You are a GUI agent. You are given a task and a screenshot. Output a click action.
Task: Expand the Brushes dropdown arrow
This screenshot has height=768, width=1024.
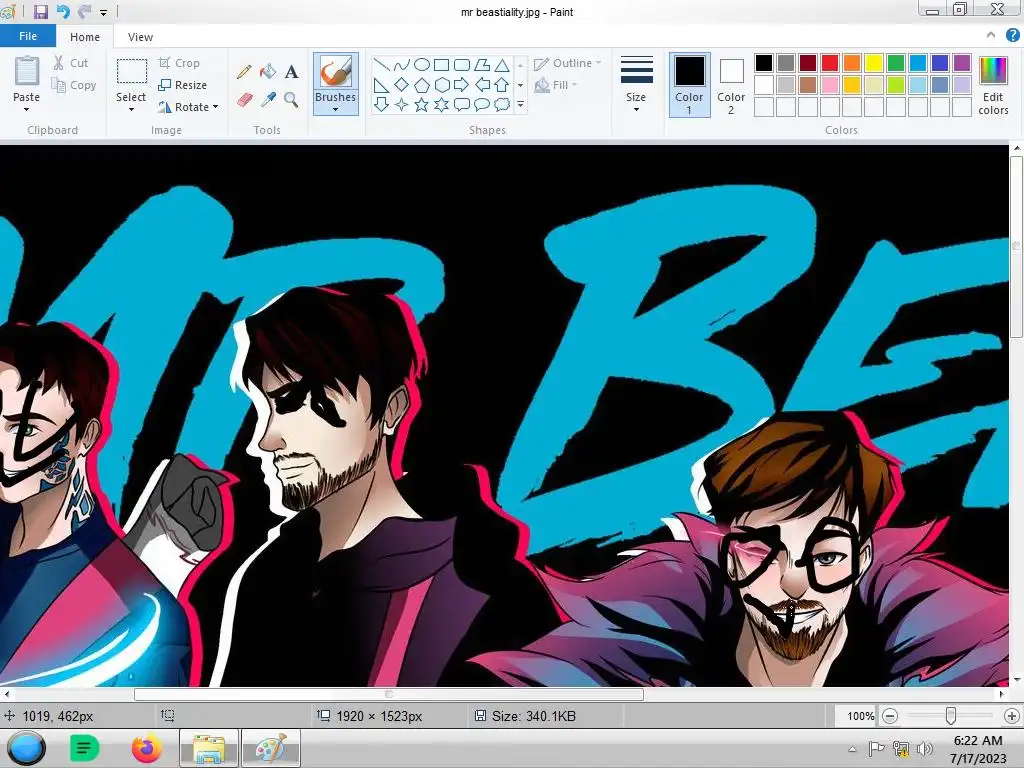point(335,110)
